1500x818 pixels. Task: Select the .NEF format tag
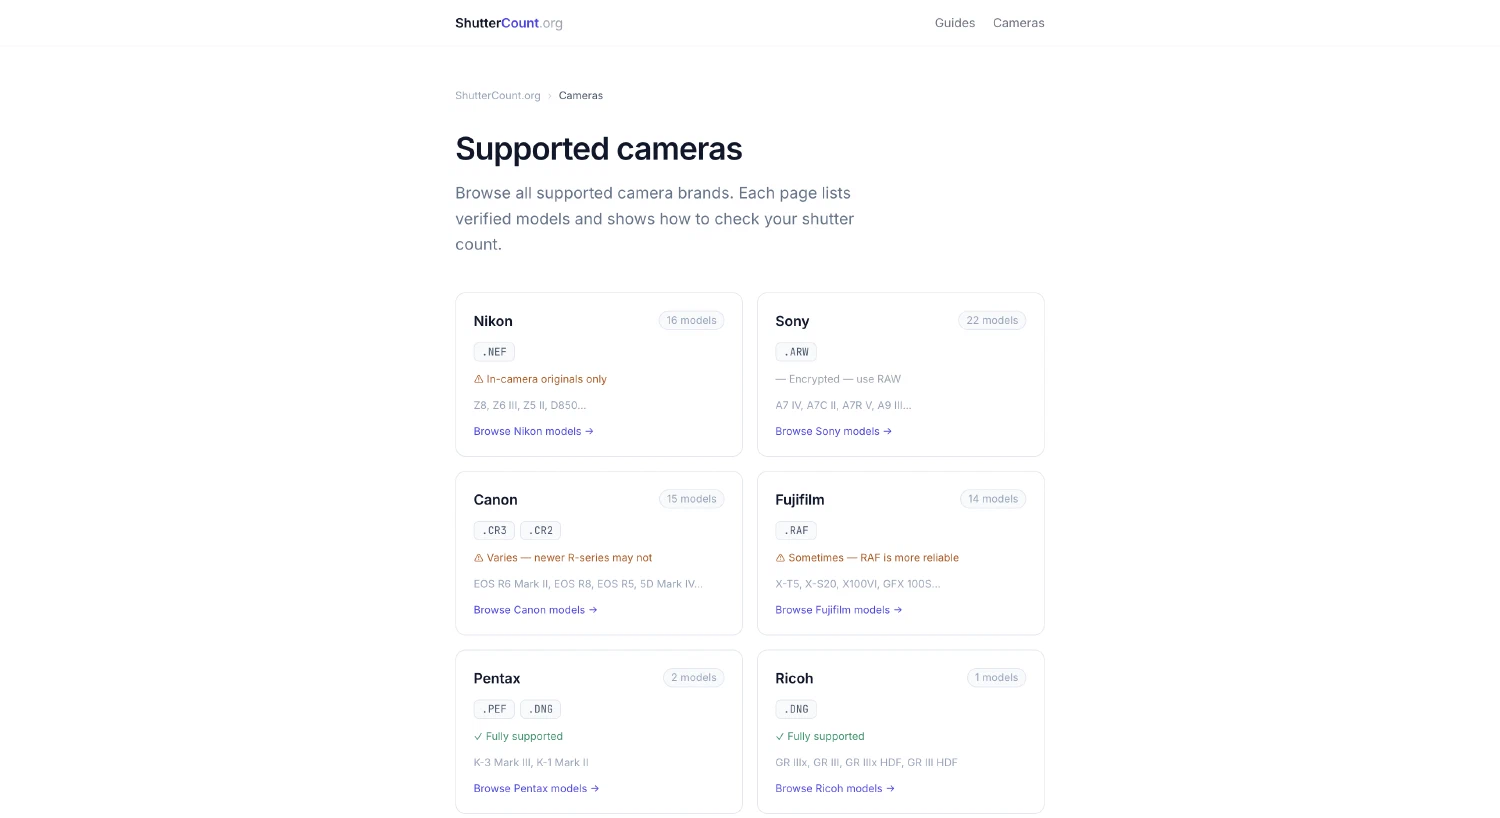pyautogui.click(x=494, y=352)
